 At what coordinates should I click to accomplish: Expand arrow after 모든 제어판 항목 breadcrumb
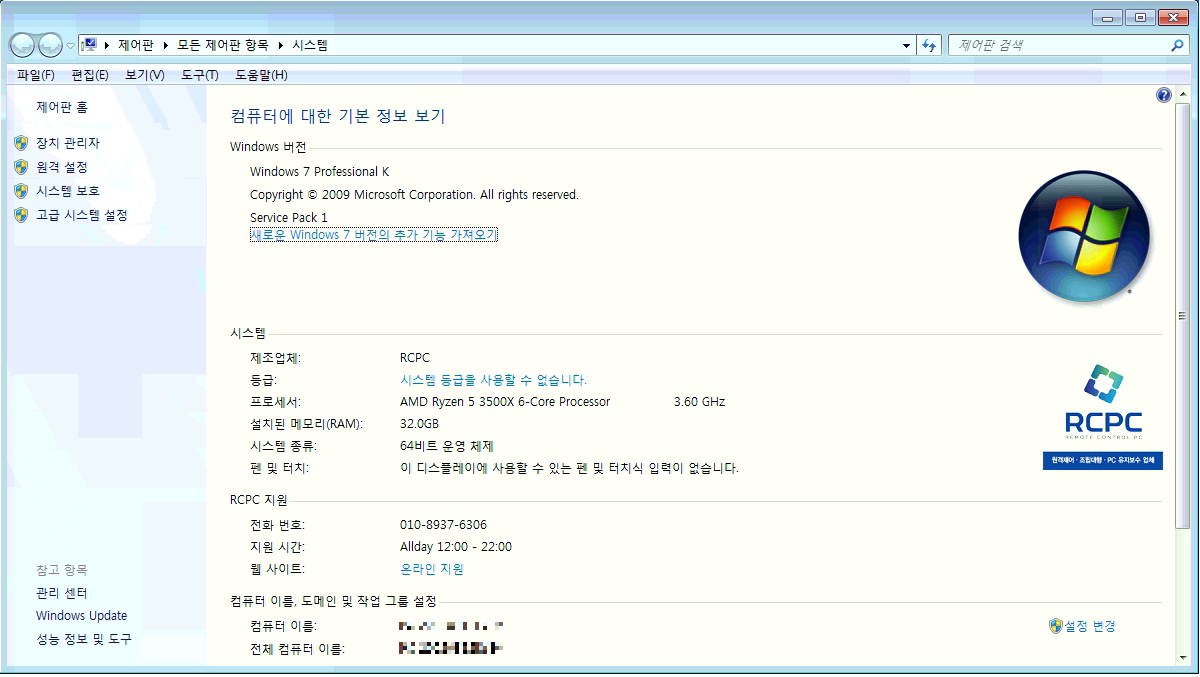click(x=280, y=45)
